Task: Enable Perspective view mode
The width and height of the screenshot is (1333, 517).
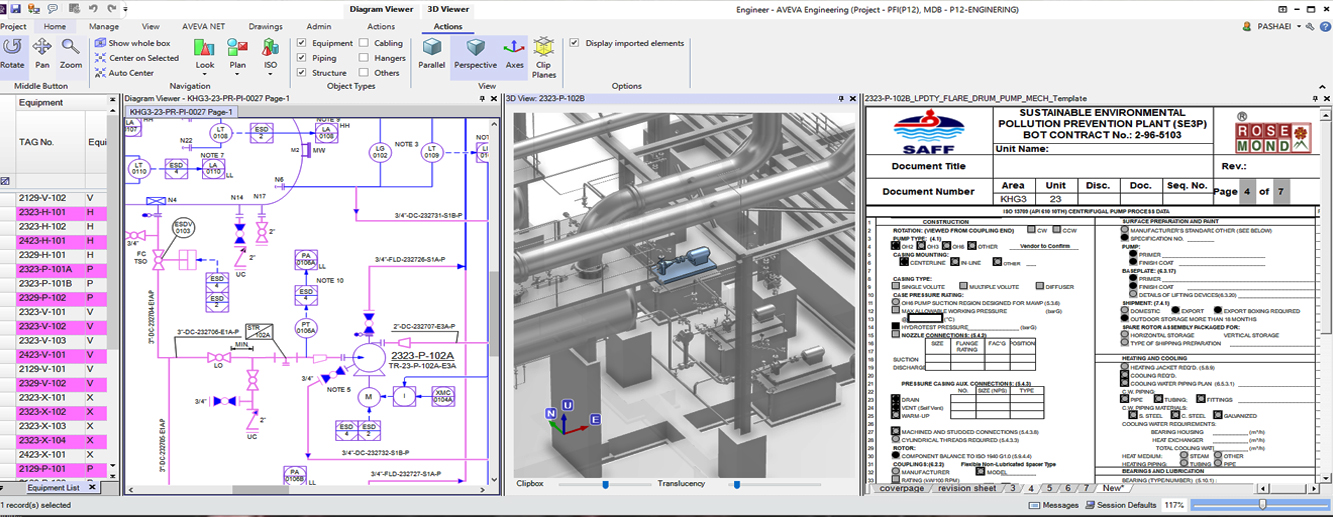Action: [x=475, y=52]
